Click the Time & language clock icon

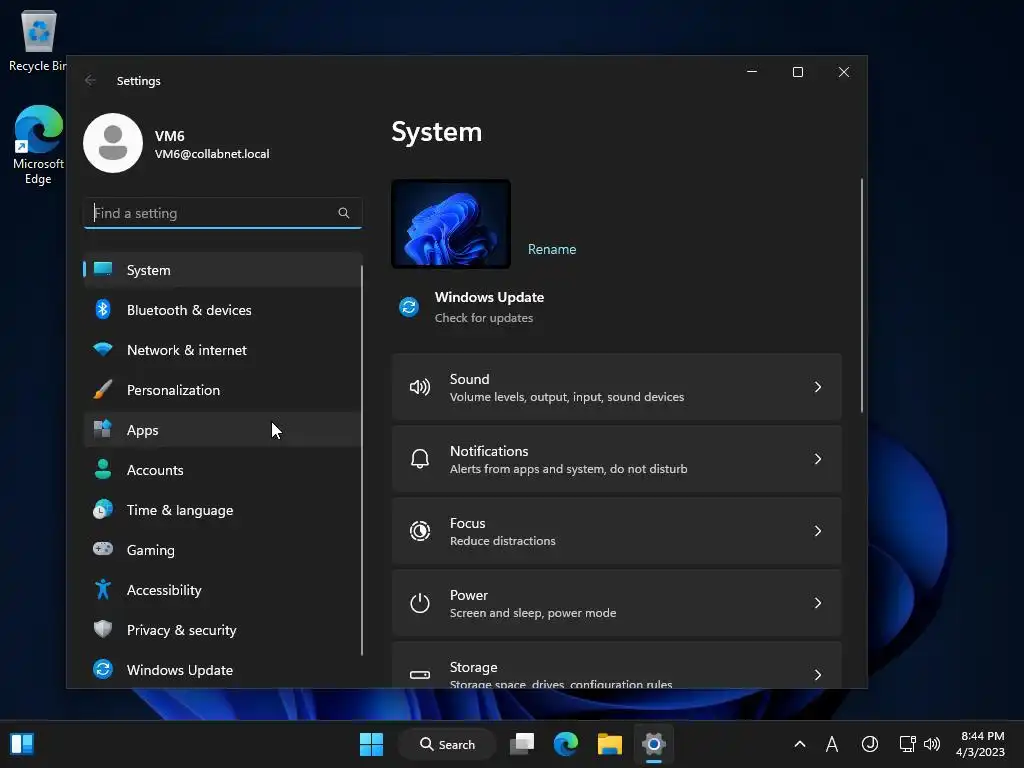coord(103,509)
